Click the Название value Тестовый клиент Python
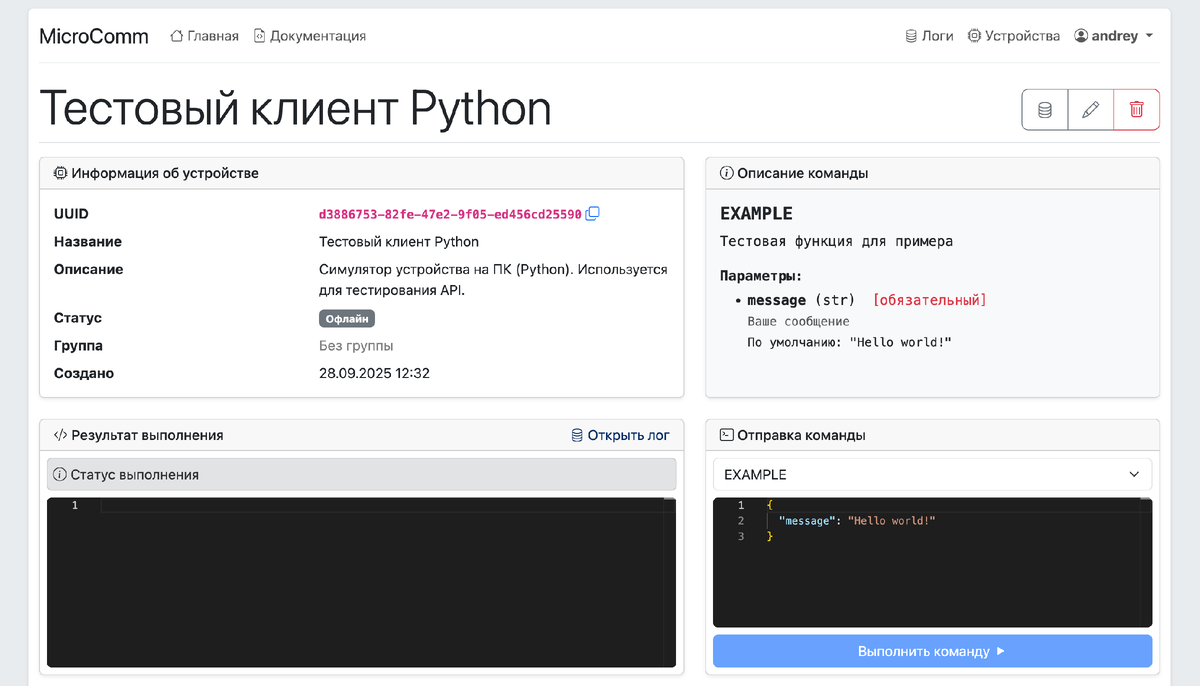 [399, 242]
